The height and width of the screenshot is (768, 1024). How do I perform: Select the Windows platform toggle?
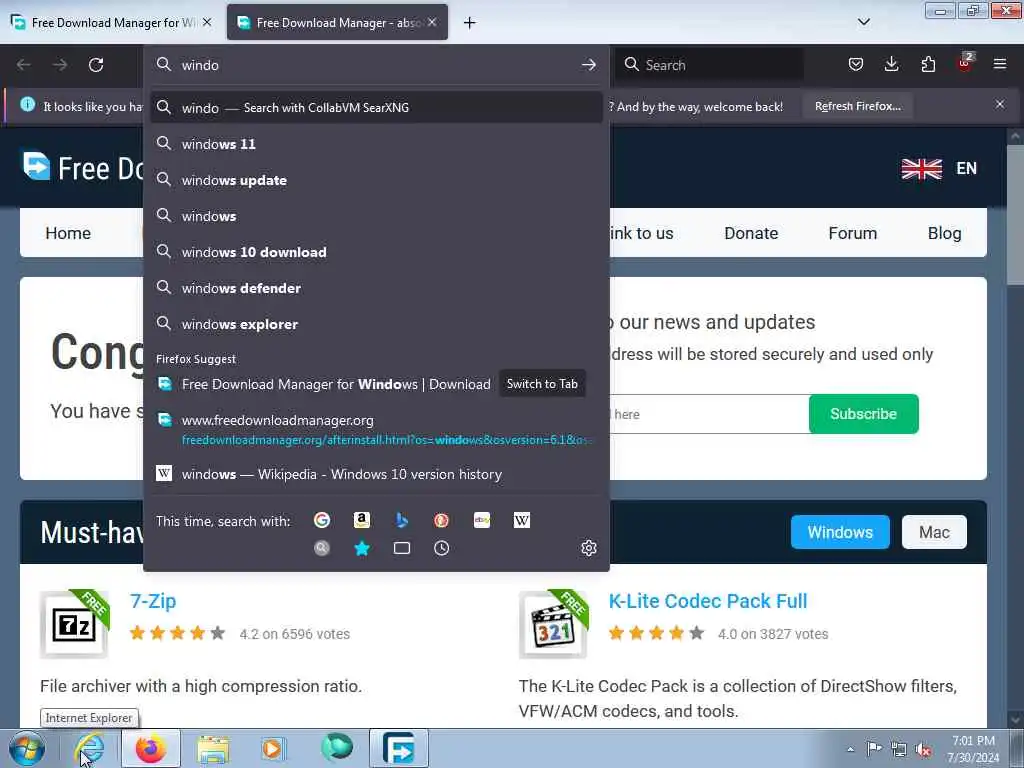click(x=840, y=532)
